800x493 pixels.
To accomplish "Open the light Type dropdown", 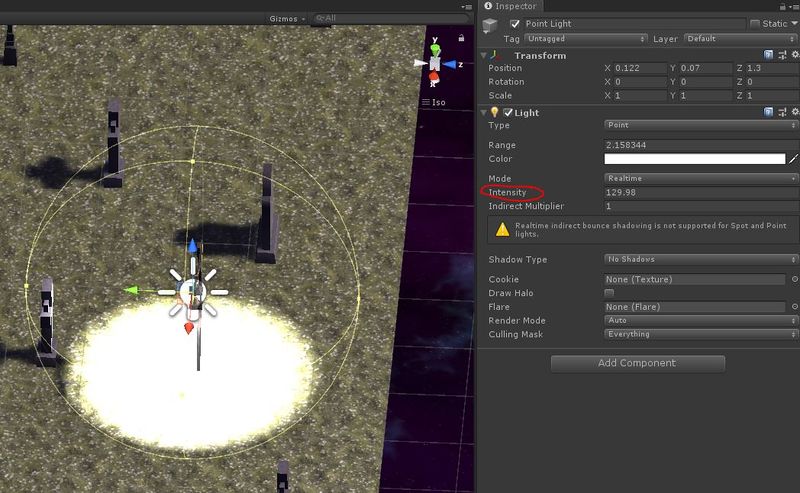I will pyautogui.click(x=701, y=125).
